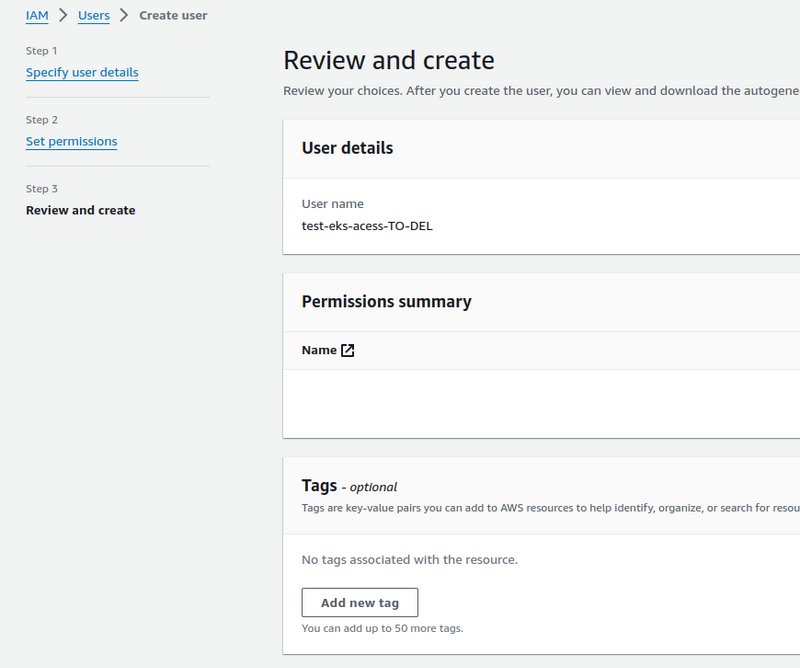Click the Create user breadcrumb text
The image size is (800, 668).
(173, 16)
